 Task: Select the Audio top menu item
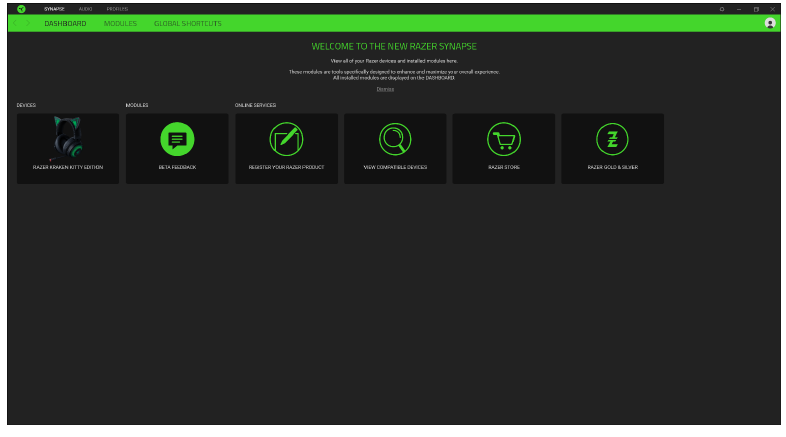[85, 9]
